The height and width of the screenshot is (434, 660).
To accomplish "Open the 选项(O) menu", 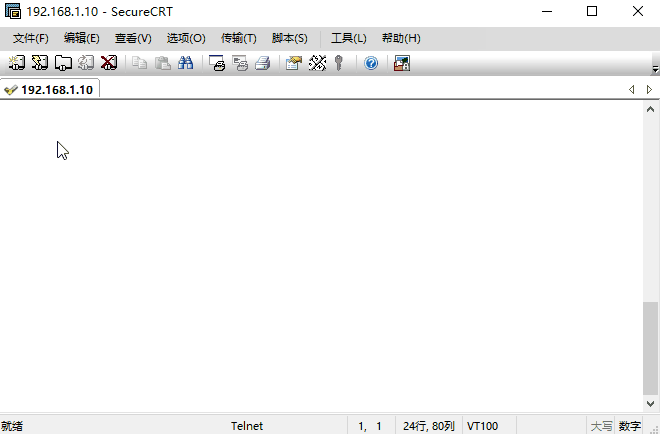I will point(186,38).
